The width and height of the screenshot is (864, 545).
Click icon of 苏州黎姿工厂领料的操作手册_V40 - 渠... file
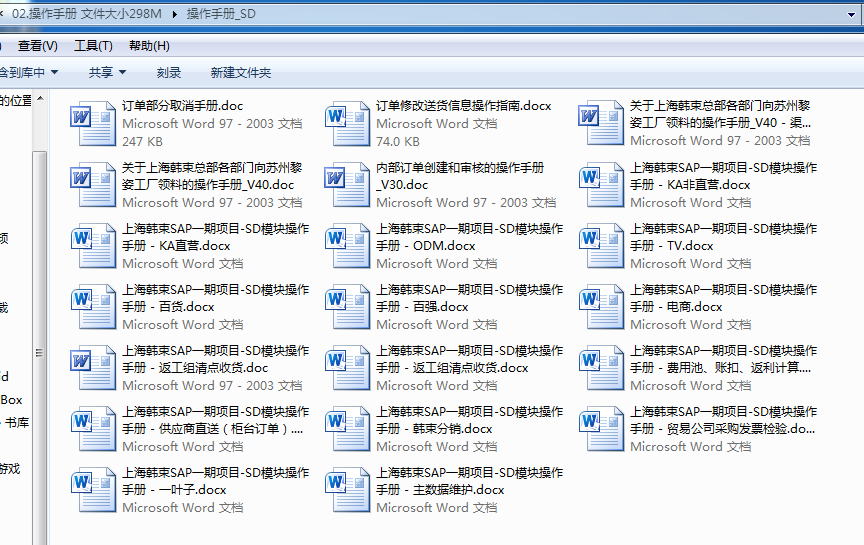click(601, 123)
